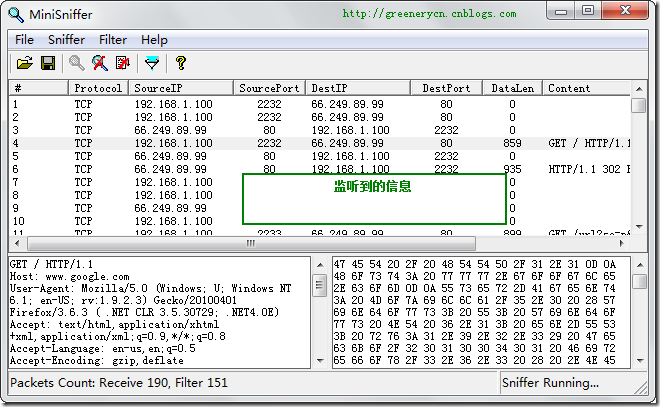Click DataLen value 859 in row 4

(x=512, y=143)
